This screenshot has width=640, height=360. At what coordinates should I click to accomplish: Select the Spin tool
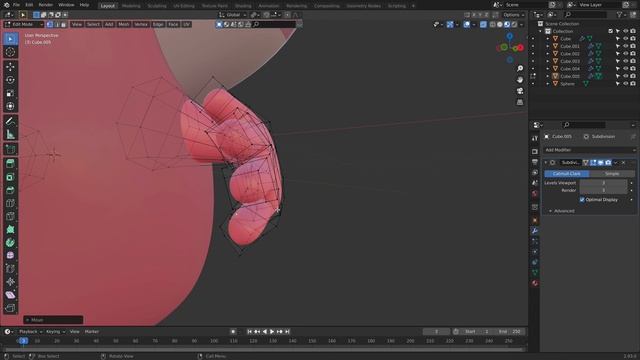pyautogui.click(x=10, y=242)
